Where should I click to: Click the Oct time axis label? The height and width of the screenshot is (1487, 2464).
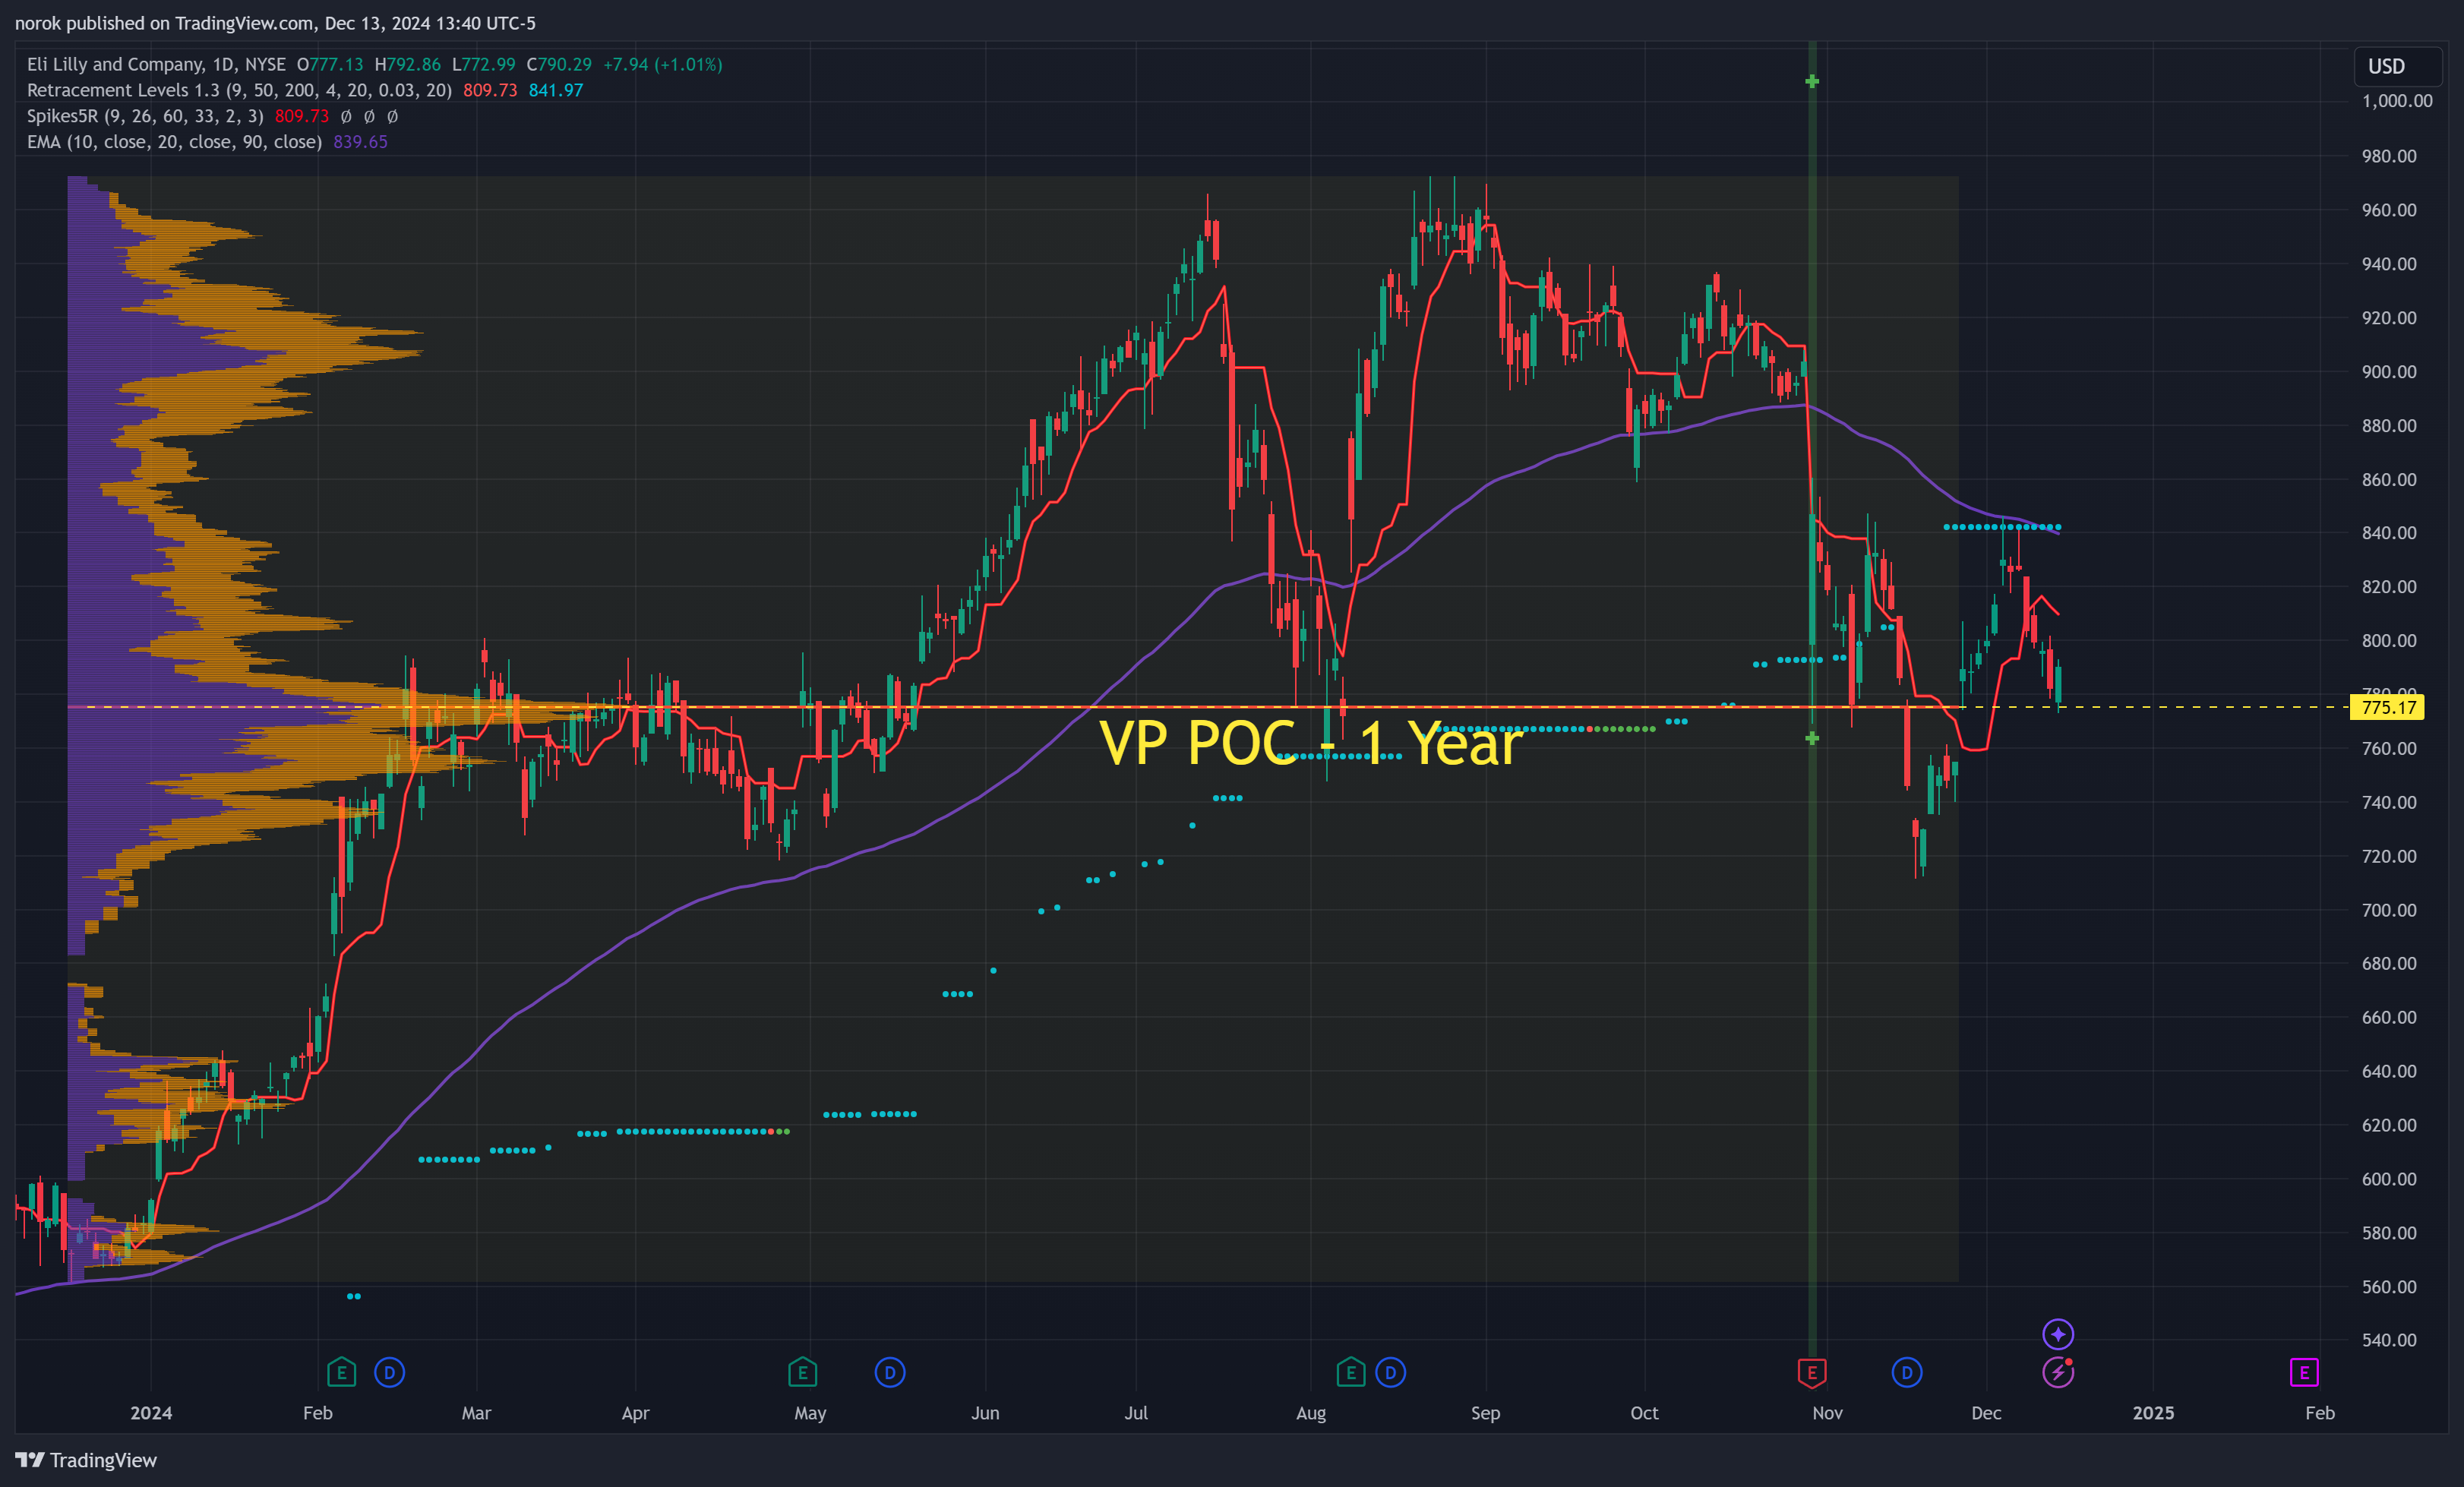pyautogui.click(x=1644, y=1413)
